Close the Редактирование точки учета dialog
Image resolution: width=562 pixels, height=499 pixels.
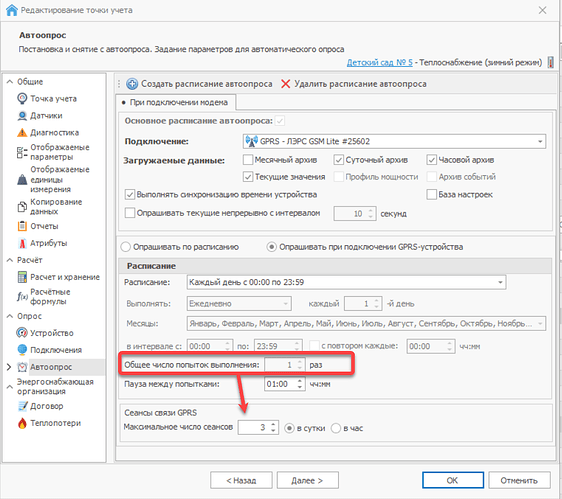(542, 10)
